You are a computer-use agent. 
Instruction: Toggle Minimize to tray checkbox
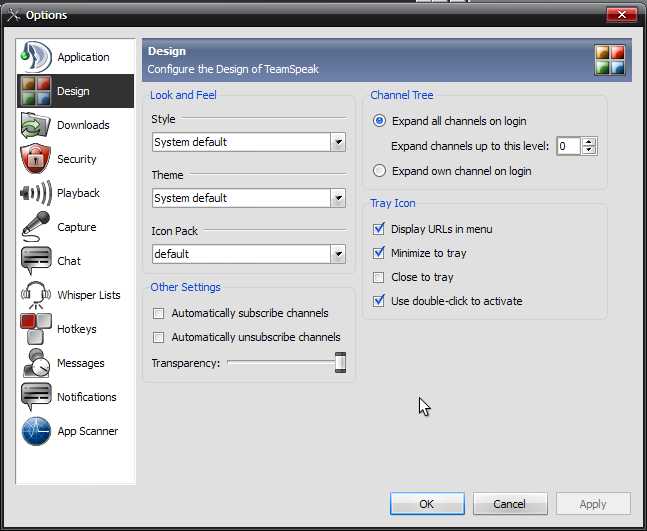(x=378, y=253)
